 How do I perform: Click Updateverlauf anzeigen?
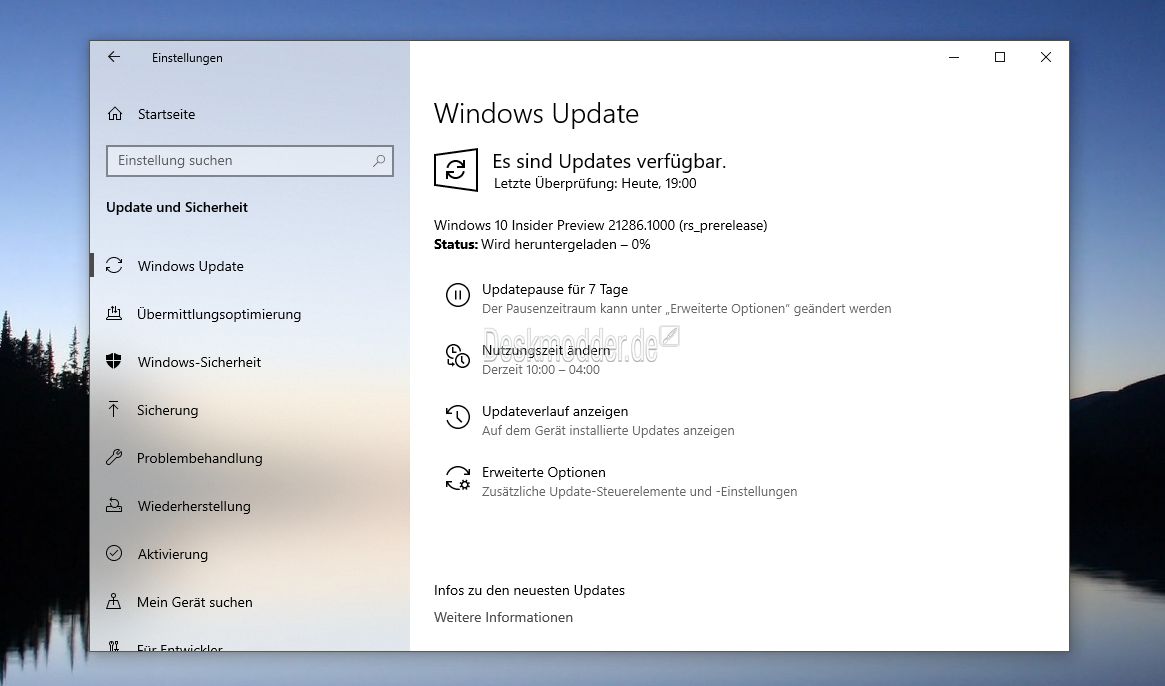coord(555,411)
